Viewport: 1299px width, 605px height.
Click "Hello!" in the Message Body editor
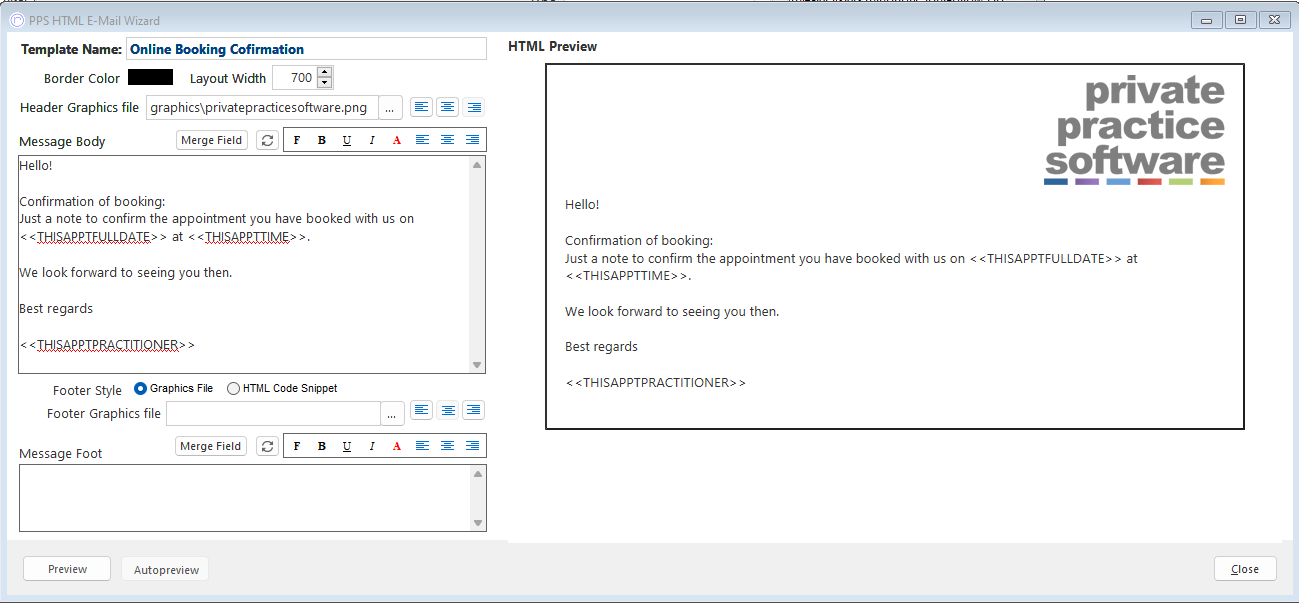point(36,166)
